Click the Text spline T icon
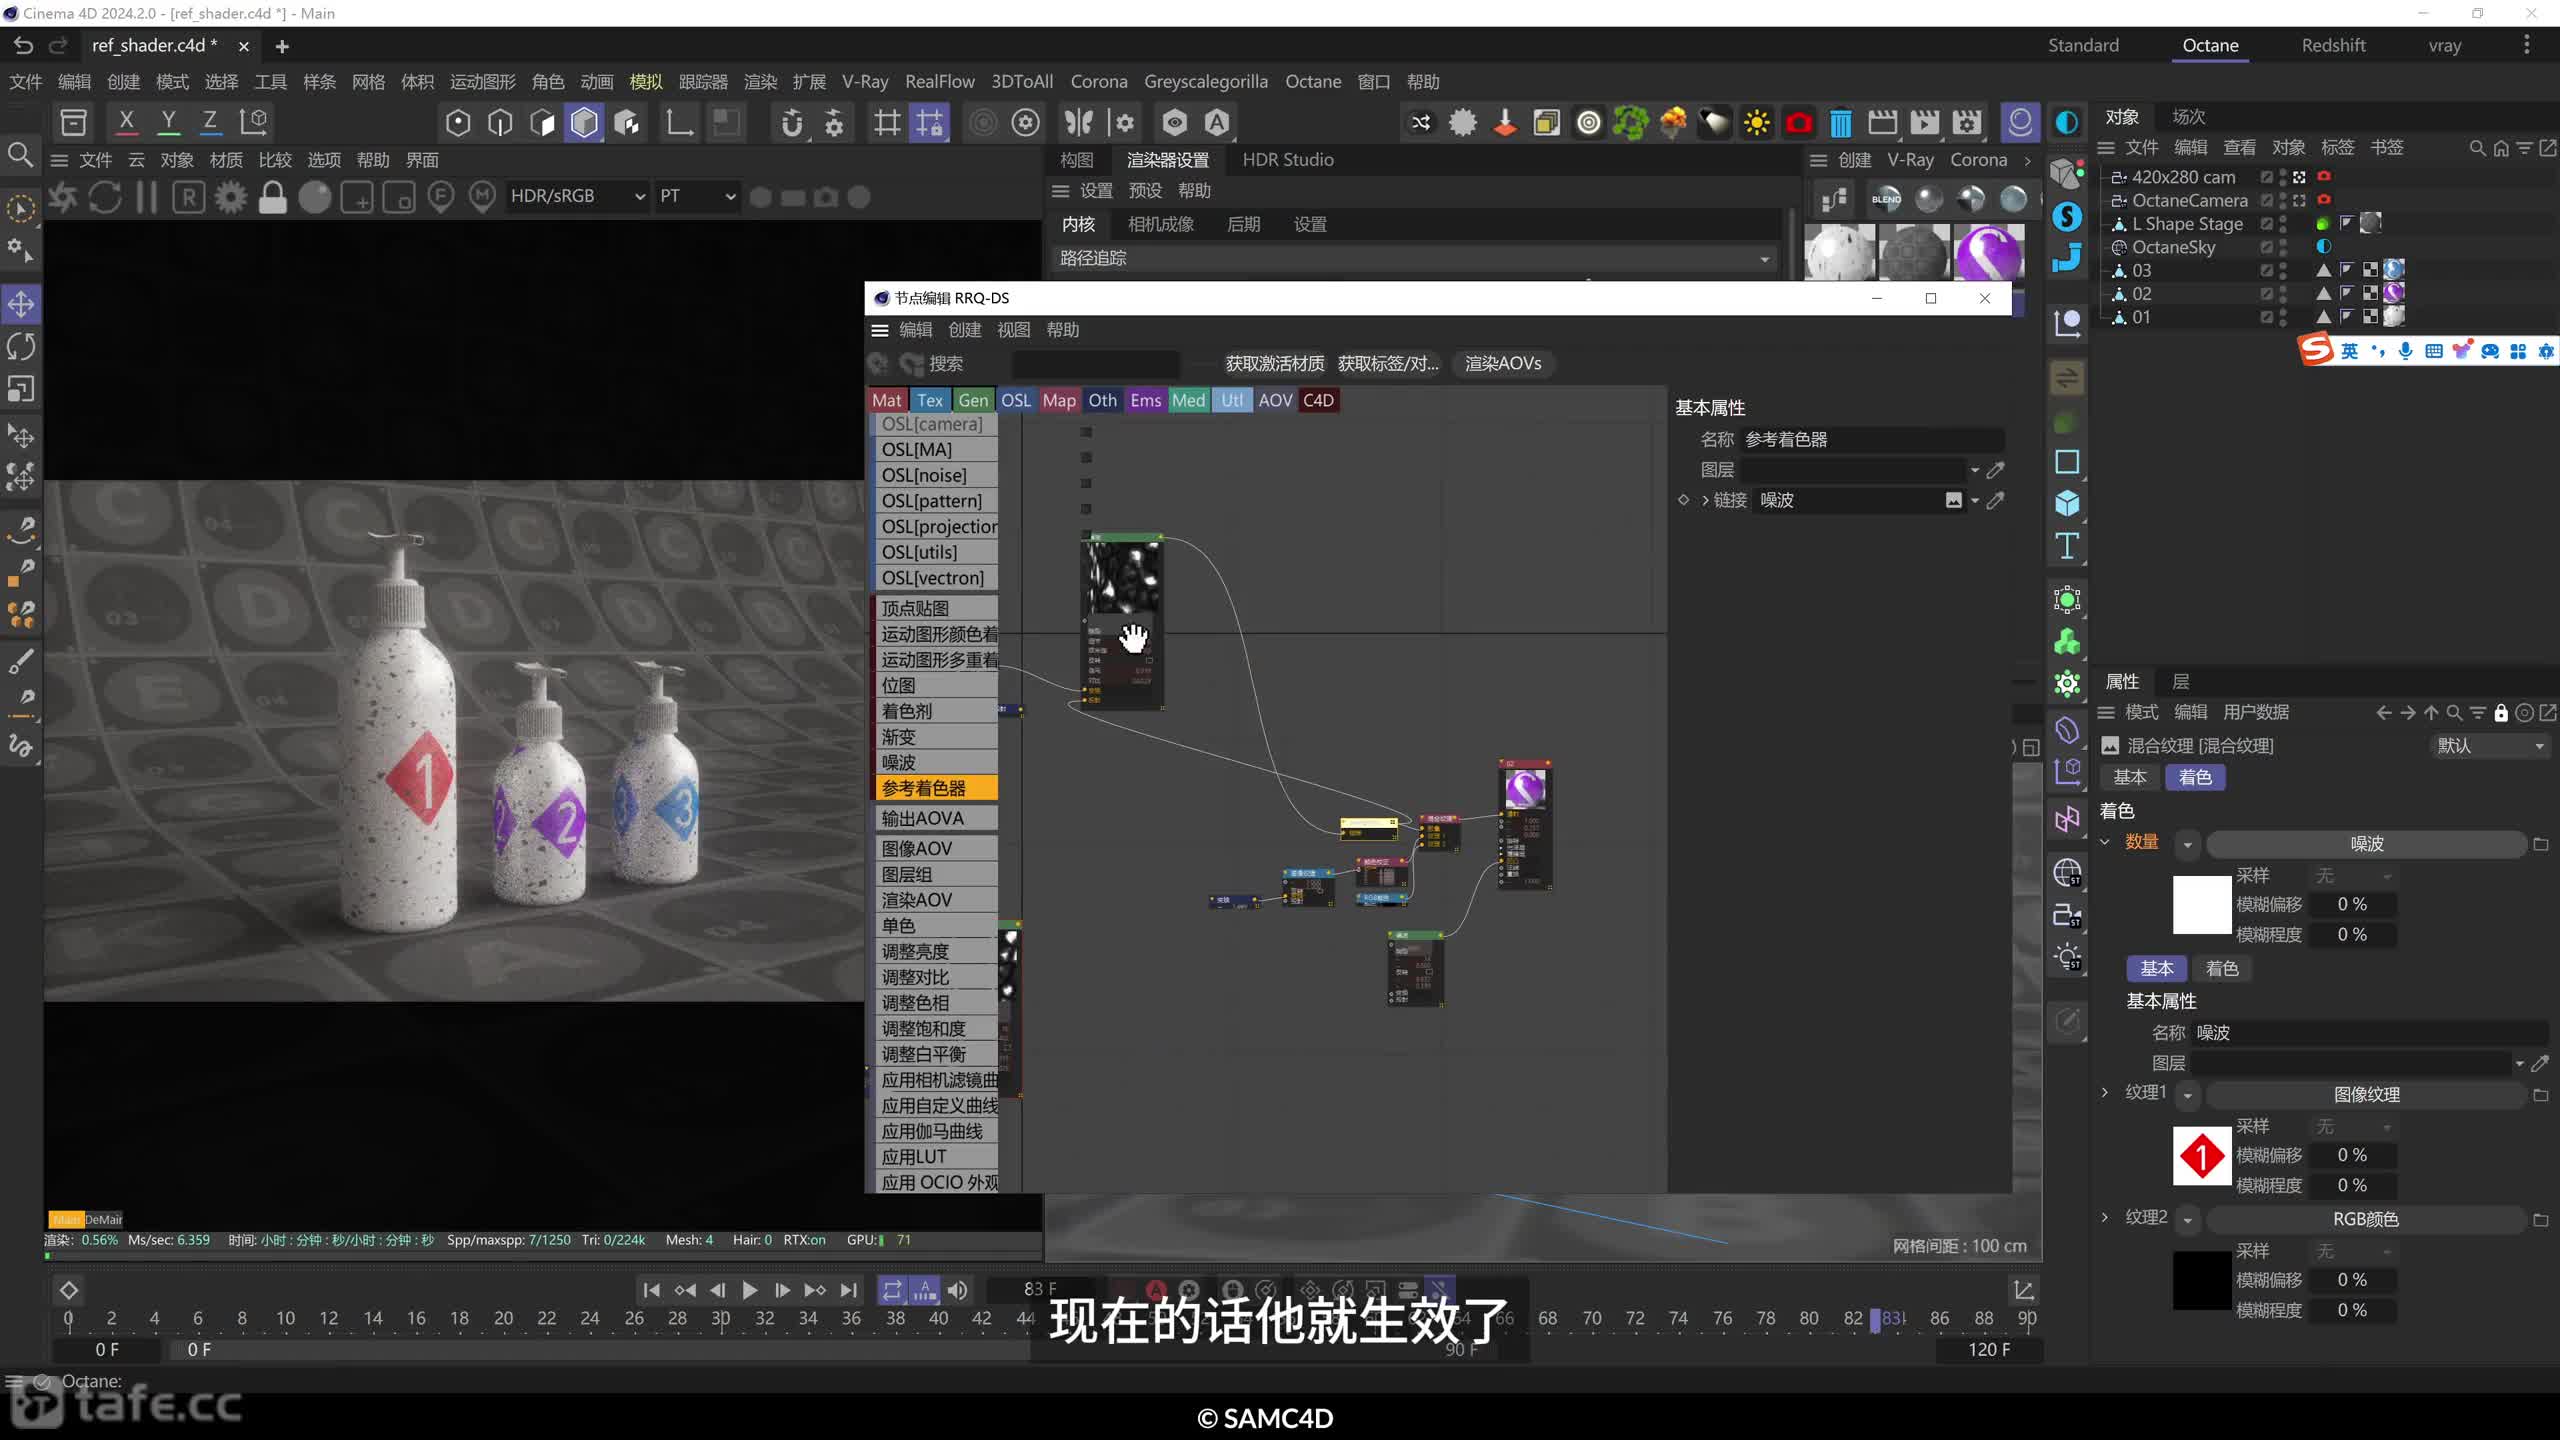 [2067, 545]
